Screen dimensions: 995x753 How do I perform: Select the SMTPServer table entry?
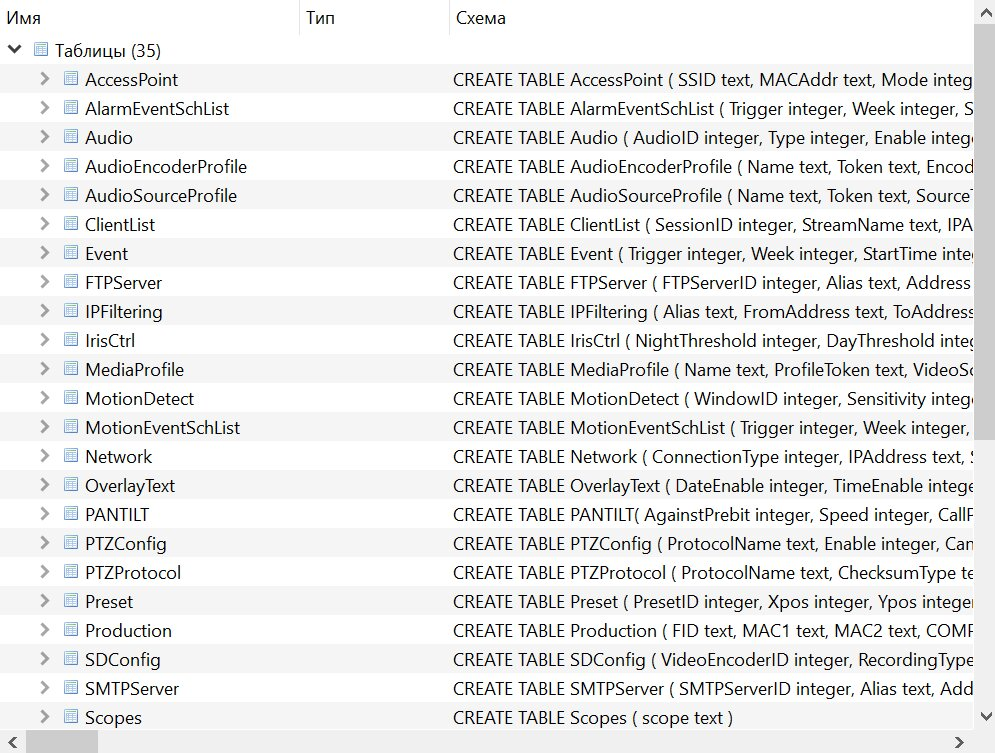click(x=486, y=688)
